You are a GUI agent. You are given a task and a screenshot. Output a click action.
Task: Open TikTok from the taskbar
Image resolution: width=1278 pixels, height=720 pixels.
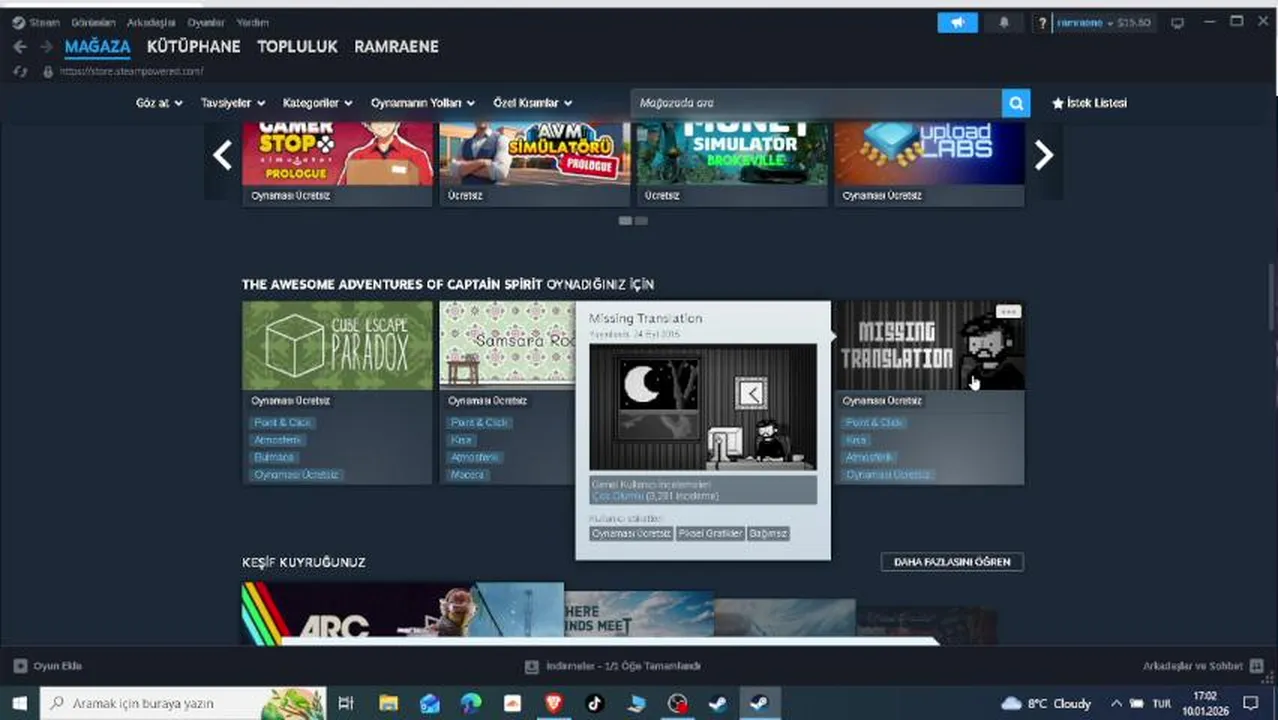595,703
